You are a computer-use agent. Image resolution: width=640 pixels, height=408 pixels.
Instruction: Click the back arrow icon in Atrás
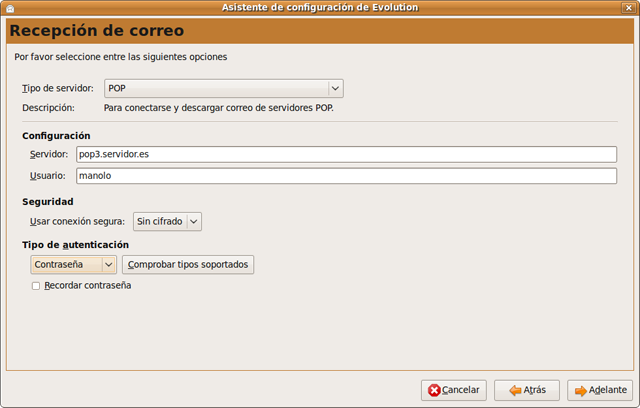click(x=512, y=390)
